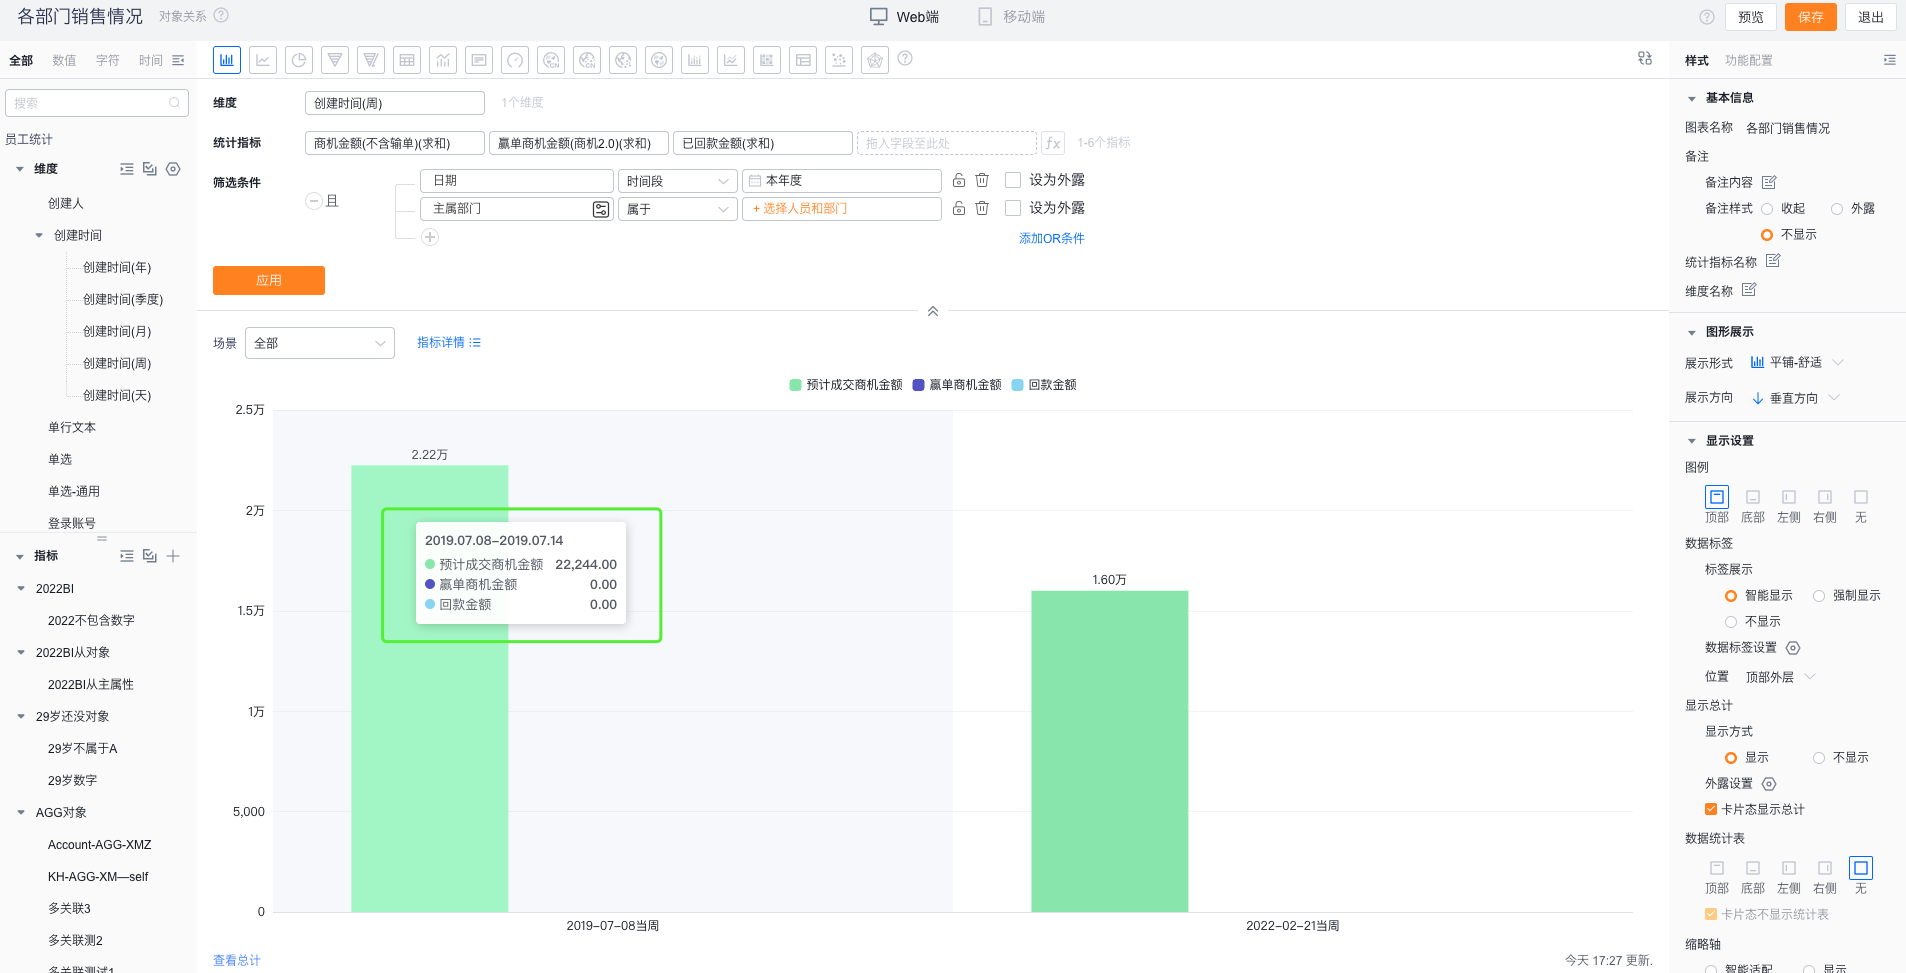Select the radar chart type icon
This screenshot has height=973, width=1906.
[875, 60]
